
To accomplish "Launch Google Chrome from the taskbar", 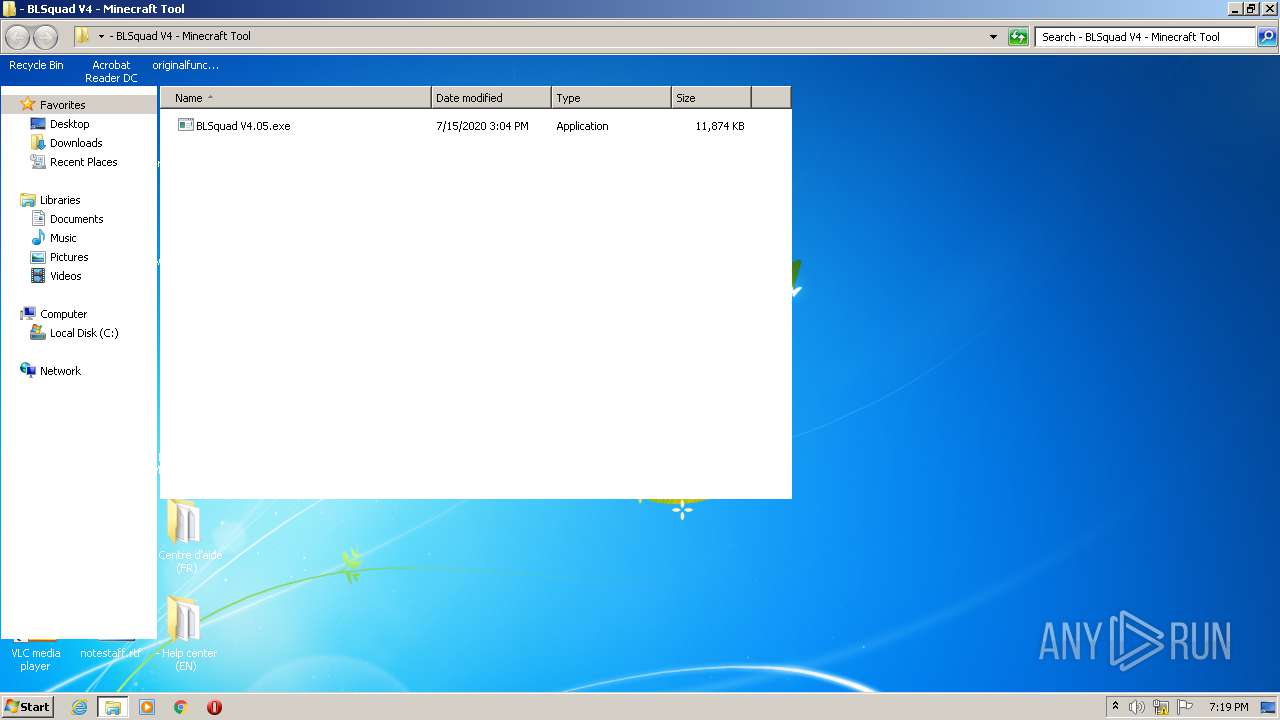I will coord(181,707).
